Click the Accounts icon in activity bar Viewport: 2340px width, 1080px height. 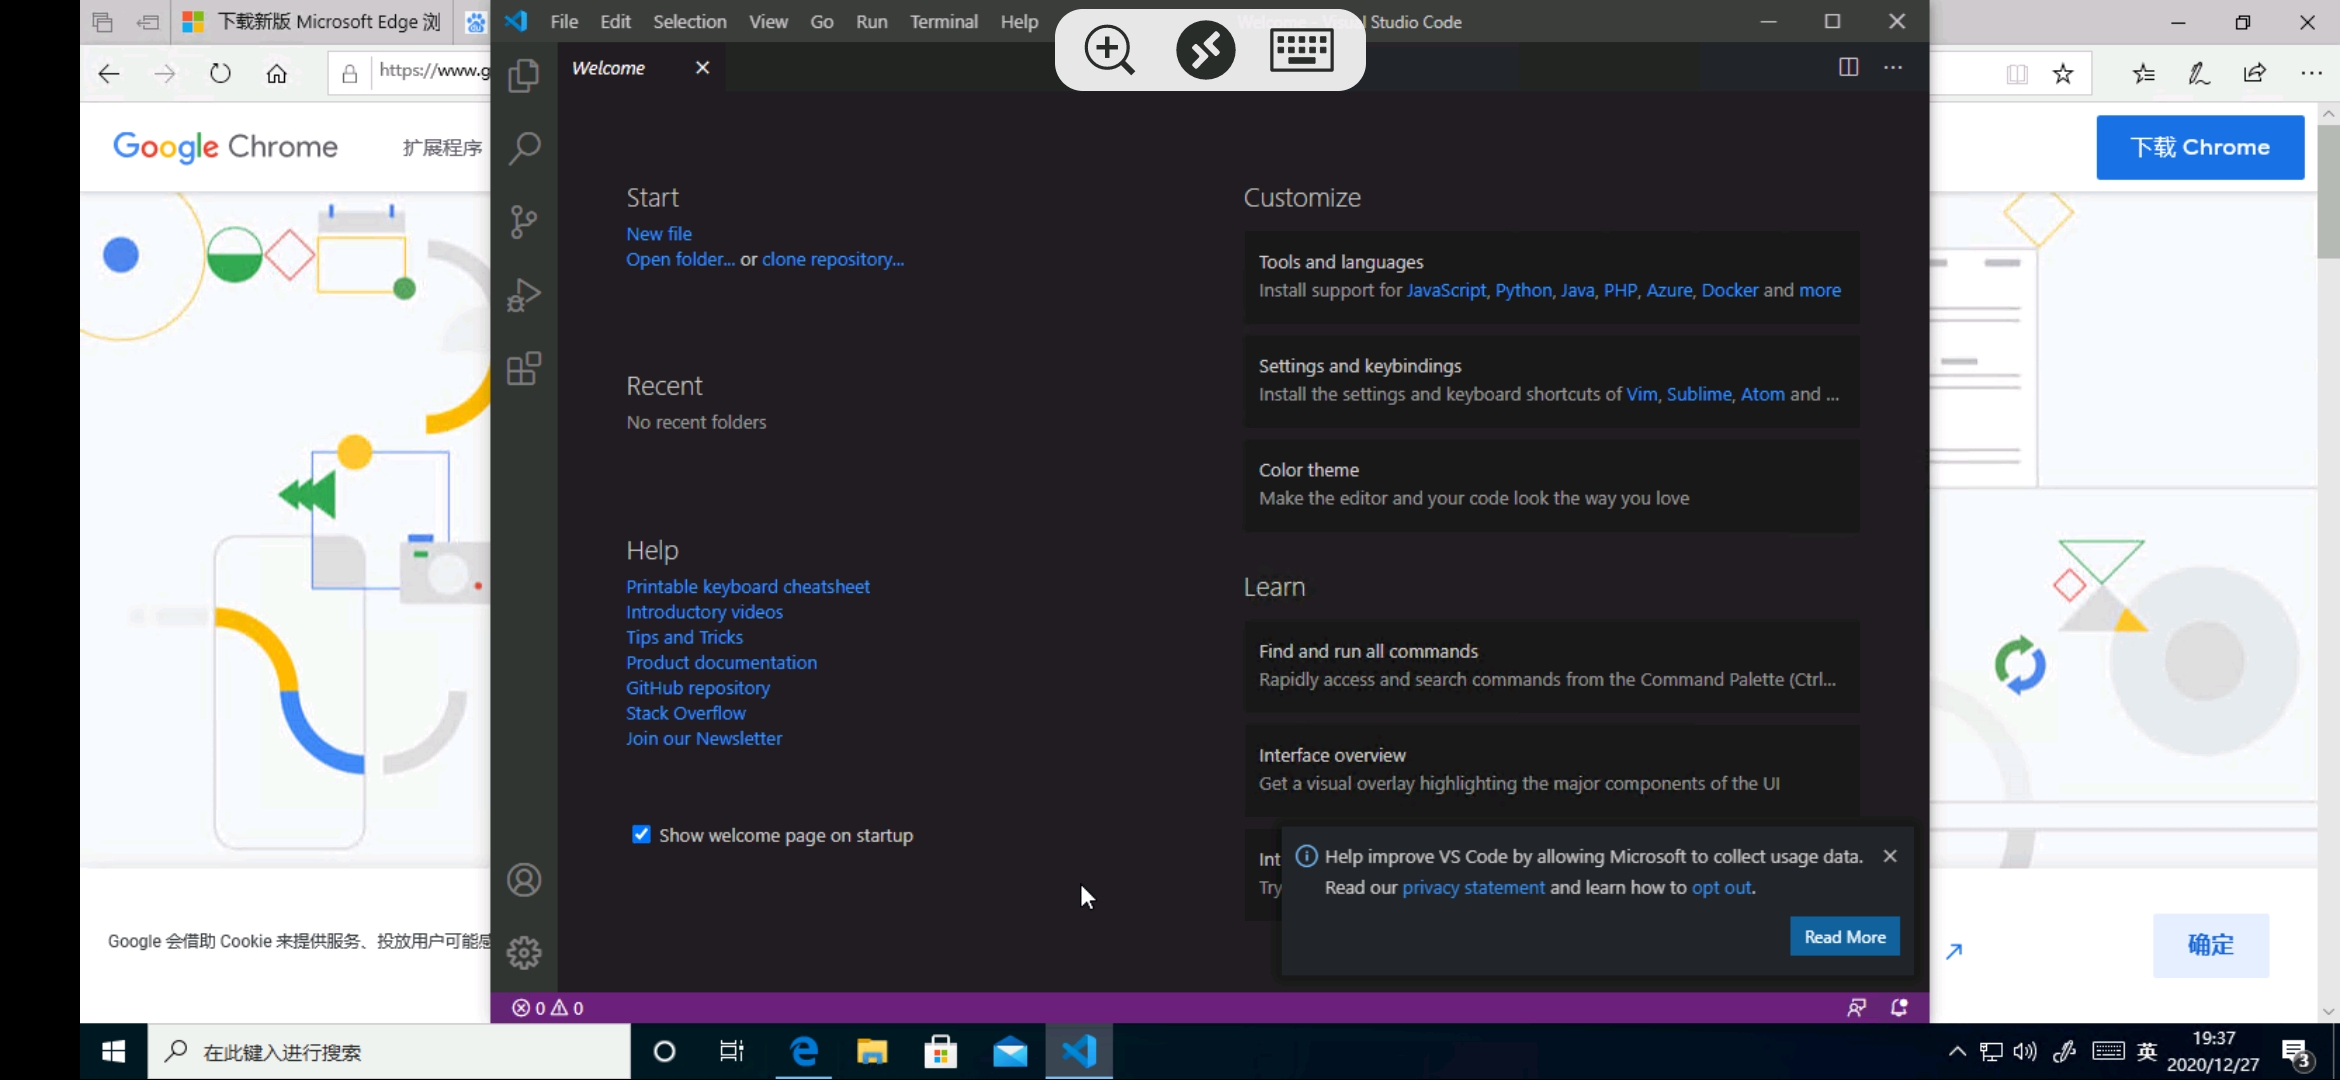pyautogui.click(x=523, y=880)
